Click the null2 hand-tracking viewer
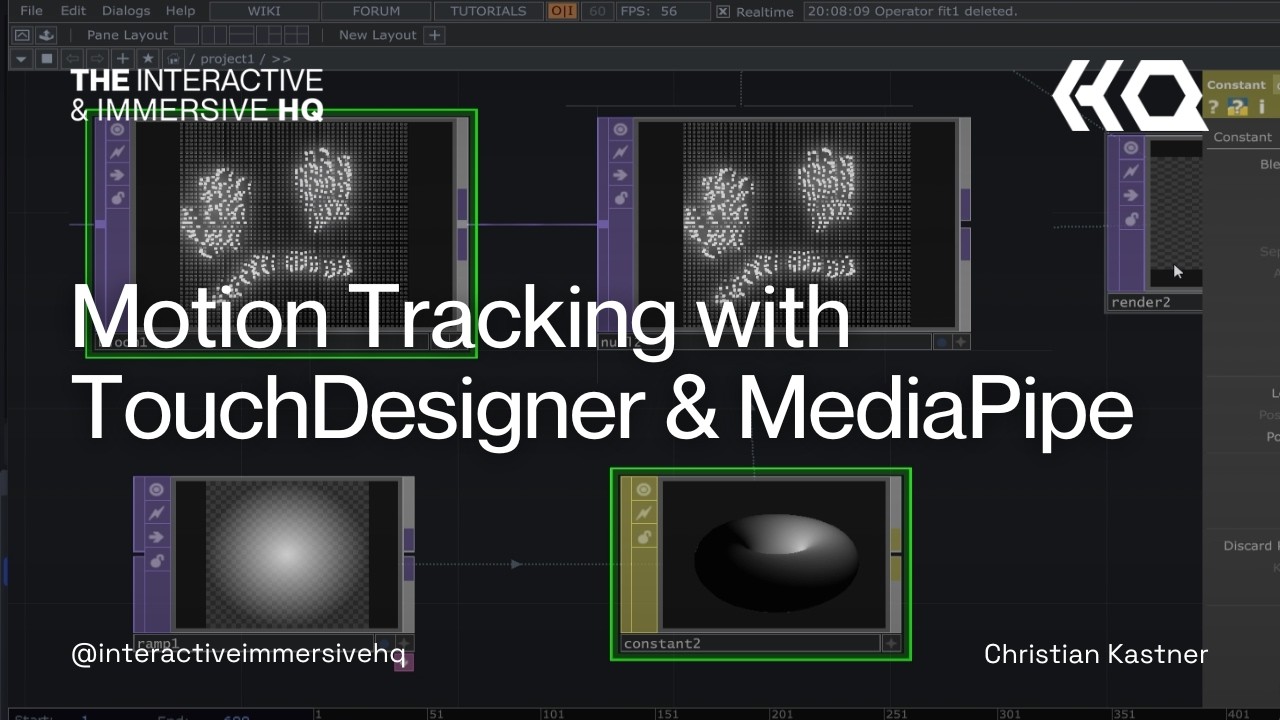 (797, 225)
